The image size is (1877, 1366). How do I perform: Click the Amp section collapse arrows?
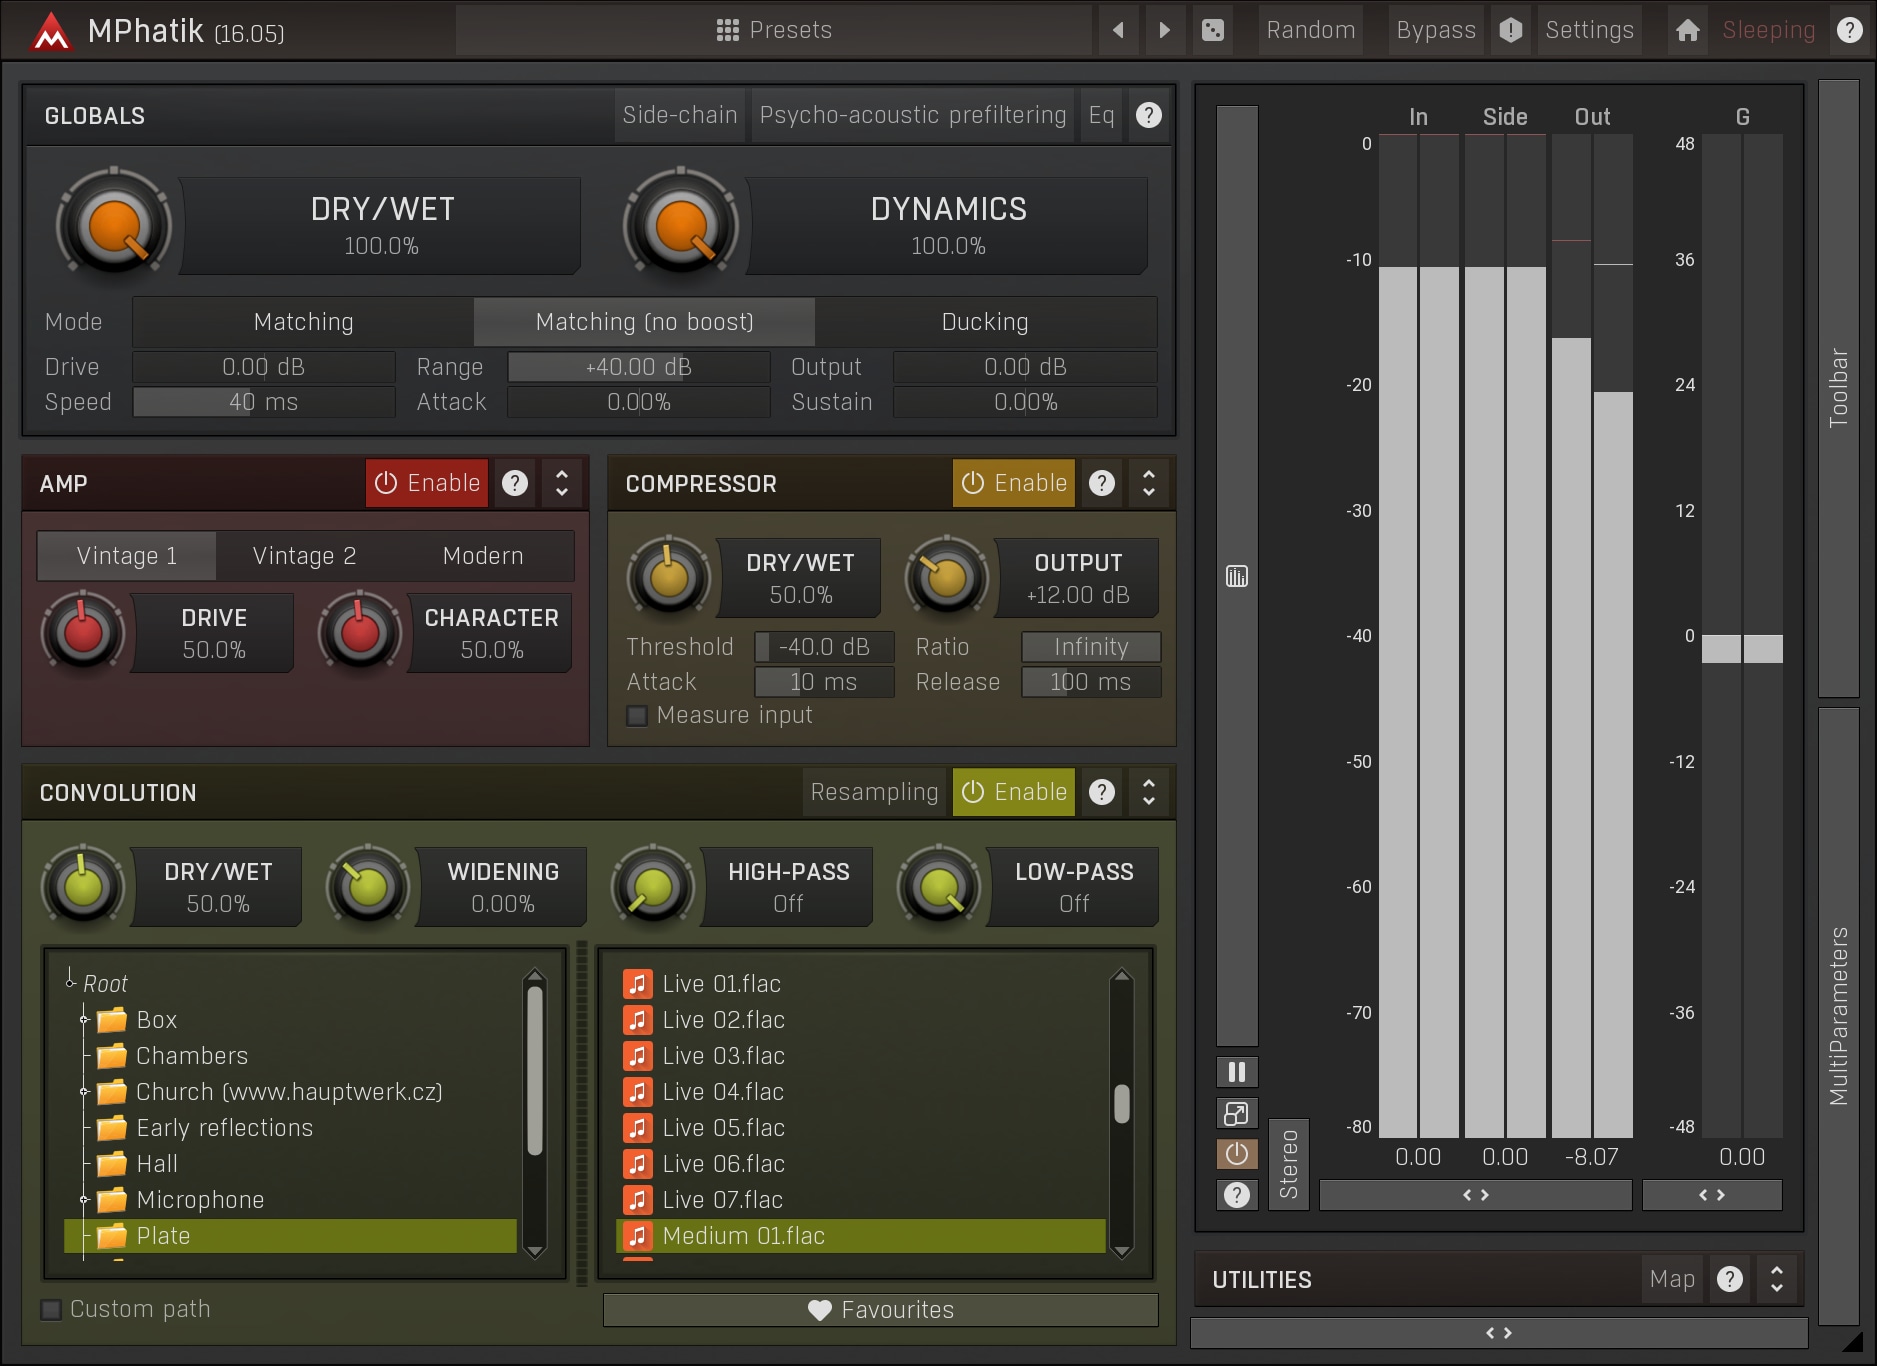tap(562, 484)
